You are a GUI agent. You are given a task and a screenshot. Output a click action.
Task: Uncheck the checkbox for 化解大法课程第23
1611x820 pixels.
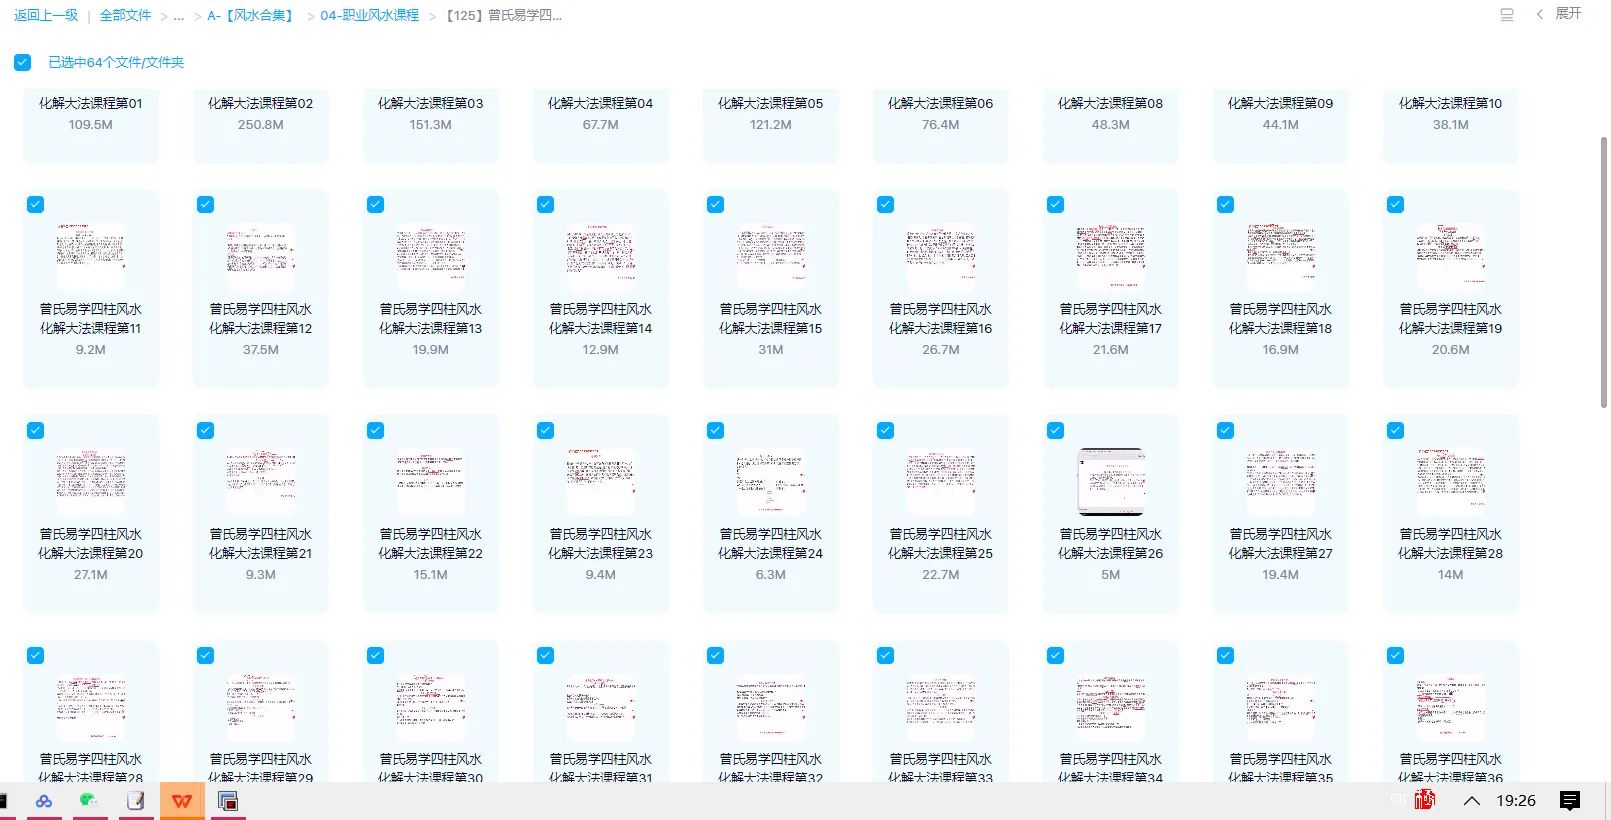[546, 430]
